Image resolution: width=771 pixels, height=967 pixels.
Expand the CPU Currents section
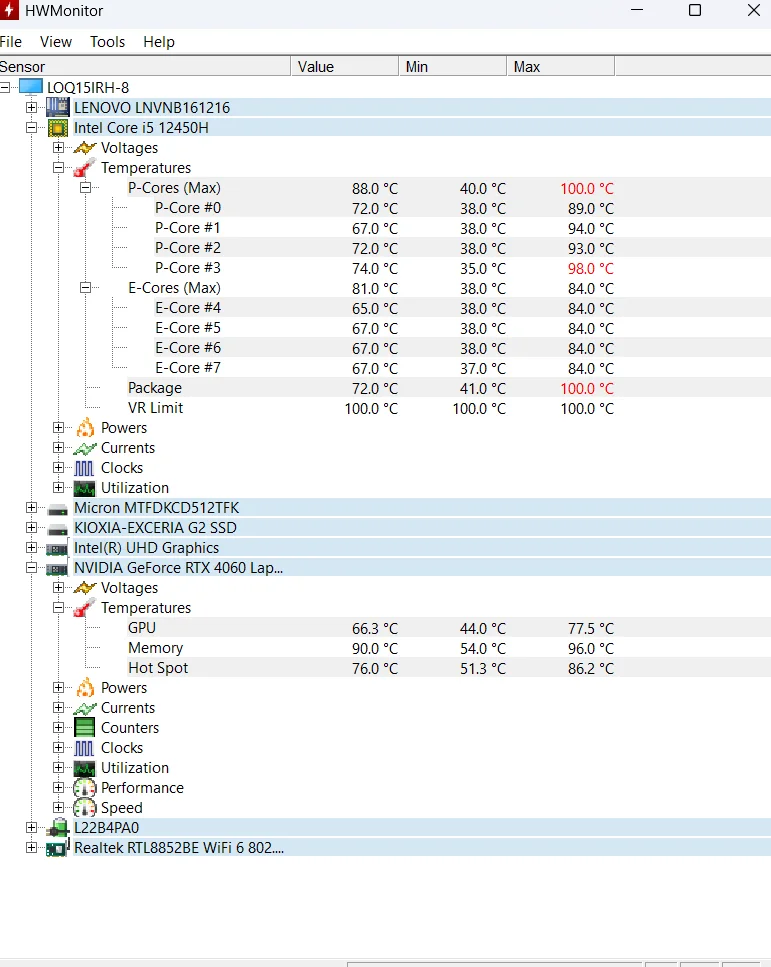click(59, 448)
